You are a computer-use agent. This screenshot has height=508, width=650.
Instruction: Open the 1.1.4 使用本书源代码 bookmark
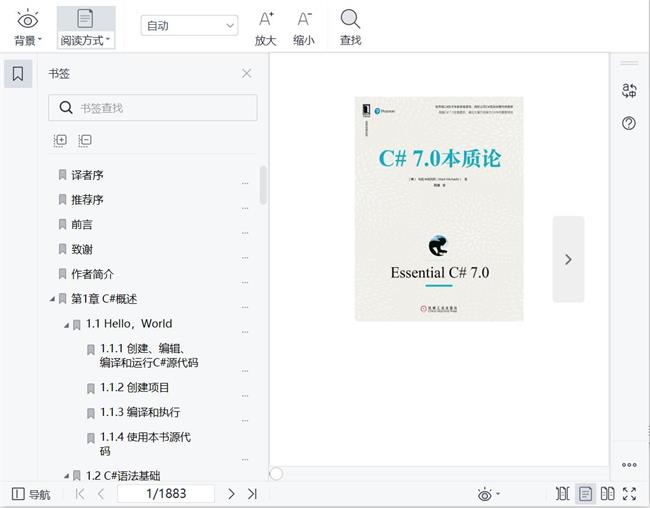pyautogui.click(x=145, y=444)
